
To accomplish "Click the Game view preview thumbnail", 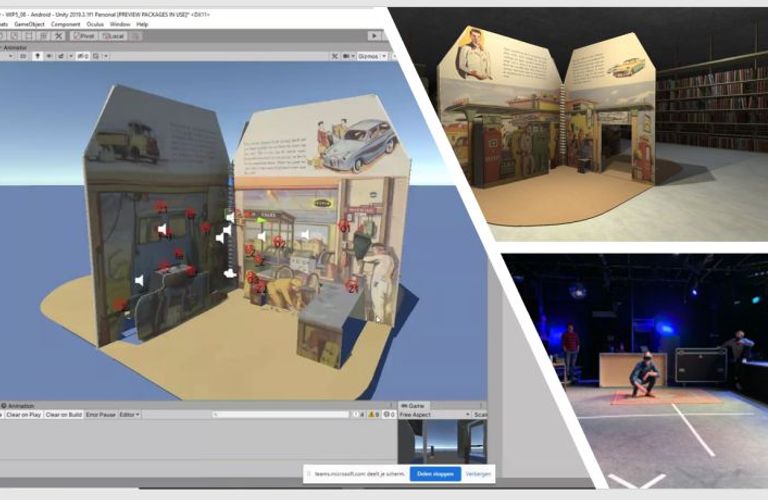I will tap(442, 442).
